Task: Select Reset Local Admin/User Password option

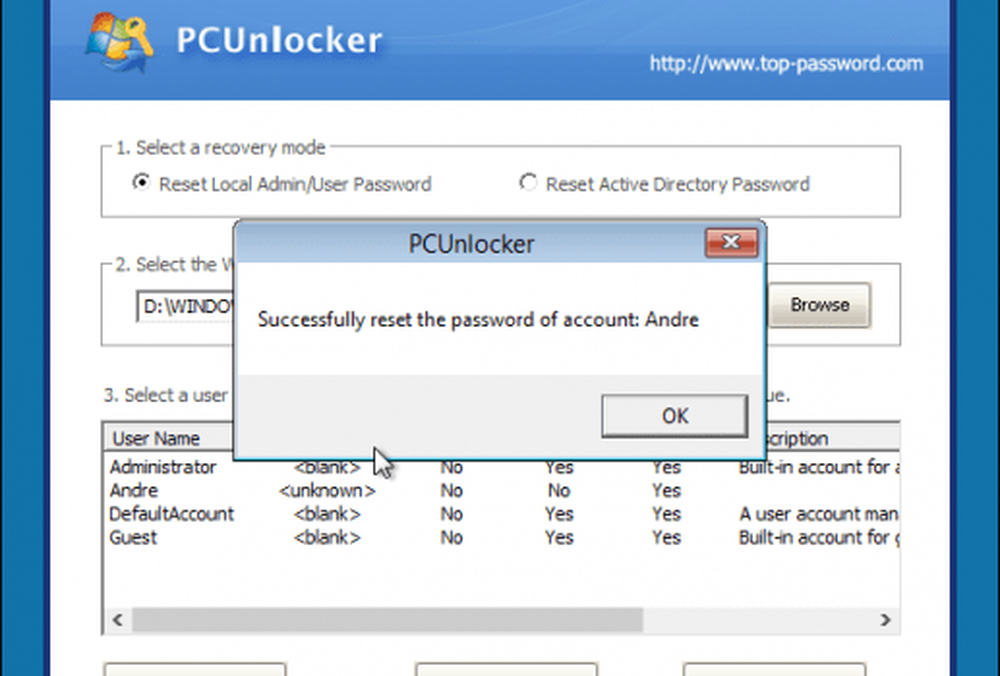Action: tap(142, 184)
